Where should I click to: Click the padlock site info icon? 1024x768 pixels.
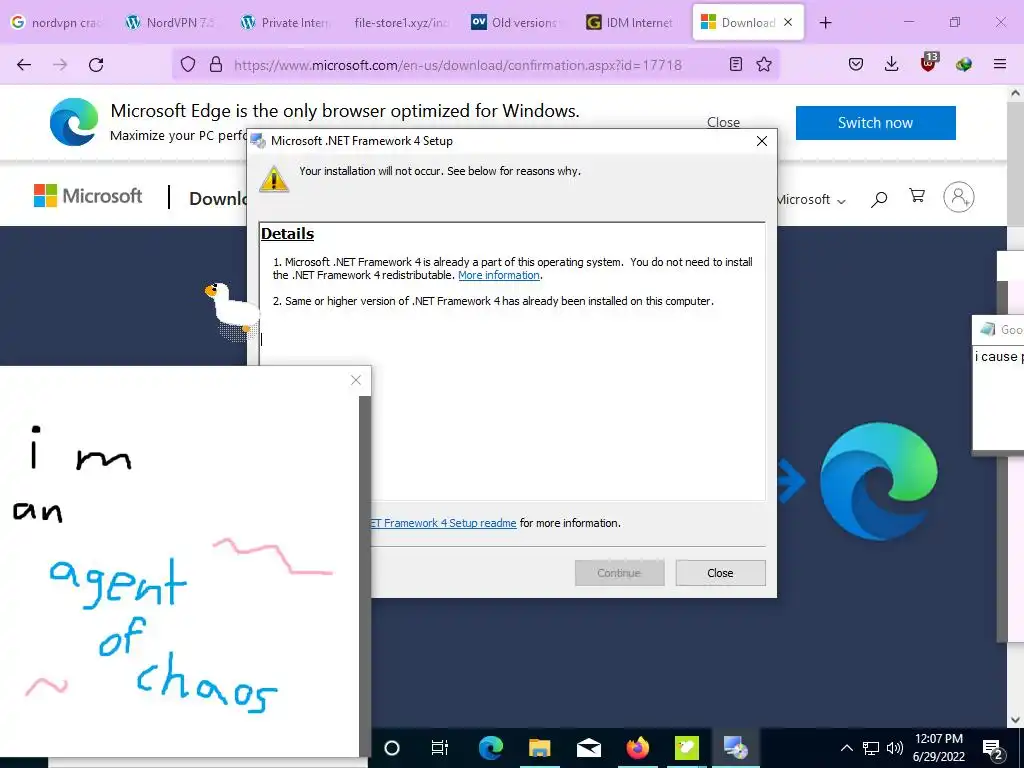[216, 65]
